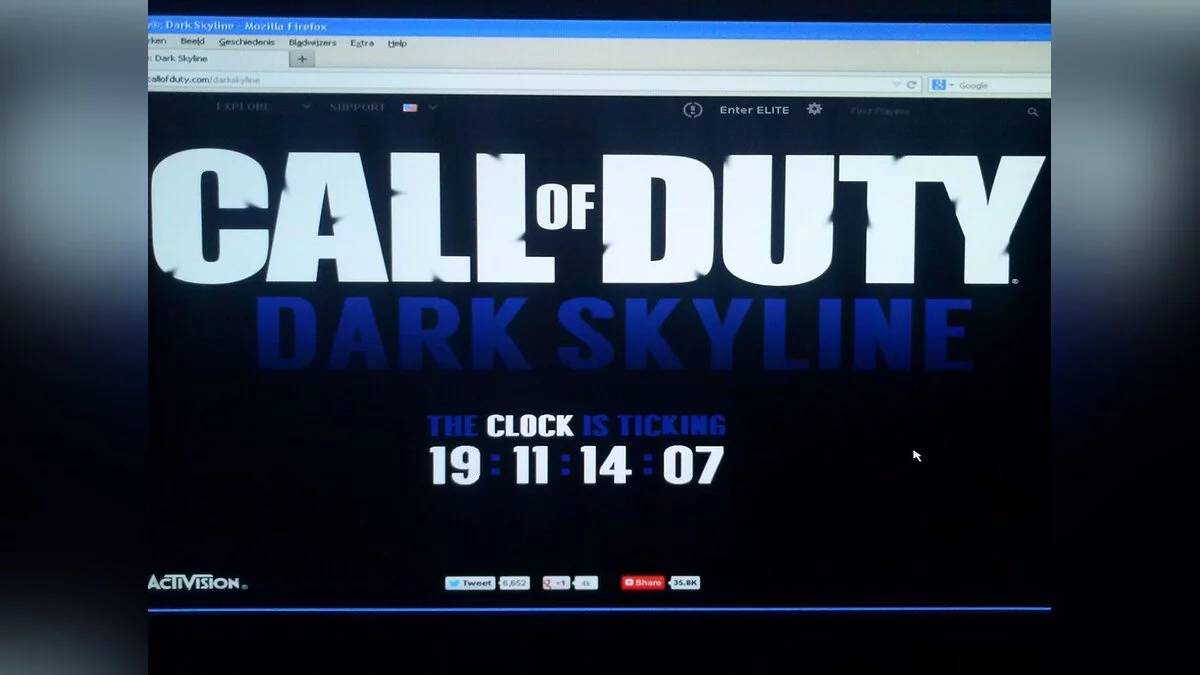Click the countdown seconds value 07
Viewport: 1200px width, 675px height.
tap(693, 466)
